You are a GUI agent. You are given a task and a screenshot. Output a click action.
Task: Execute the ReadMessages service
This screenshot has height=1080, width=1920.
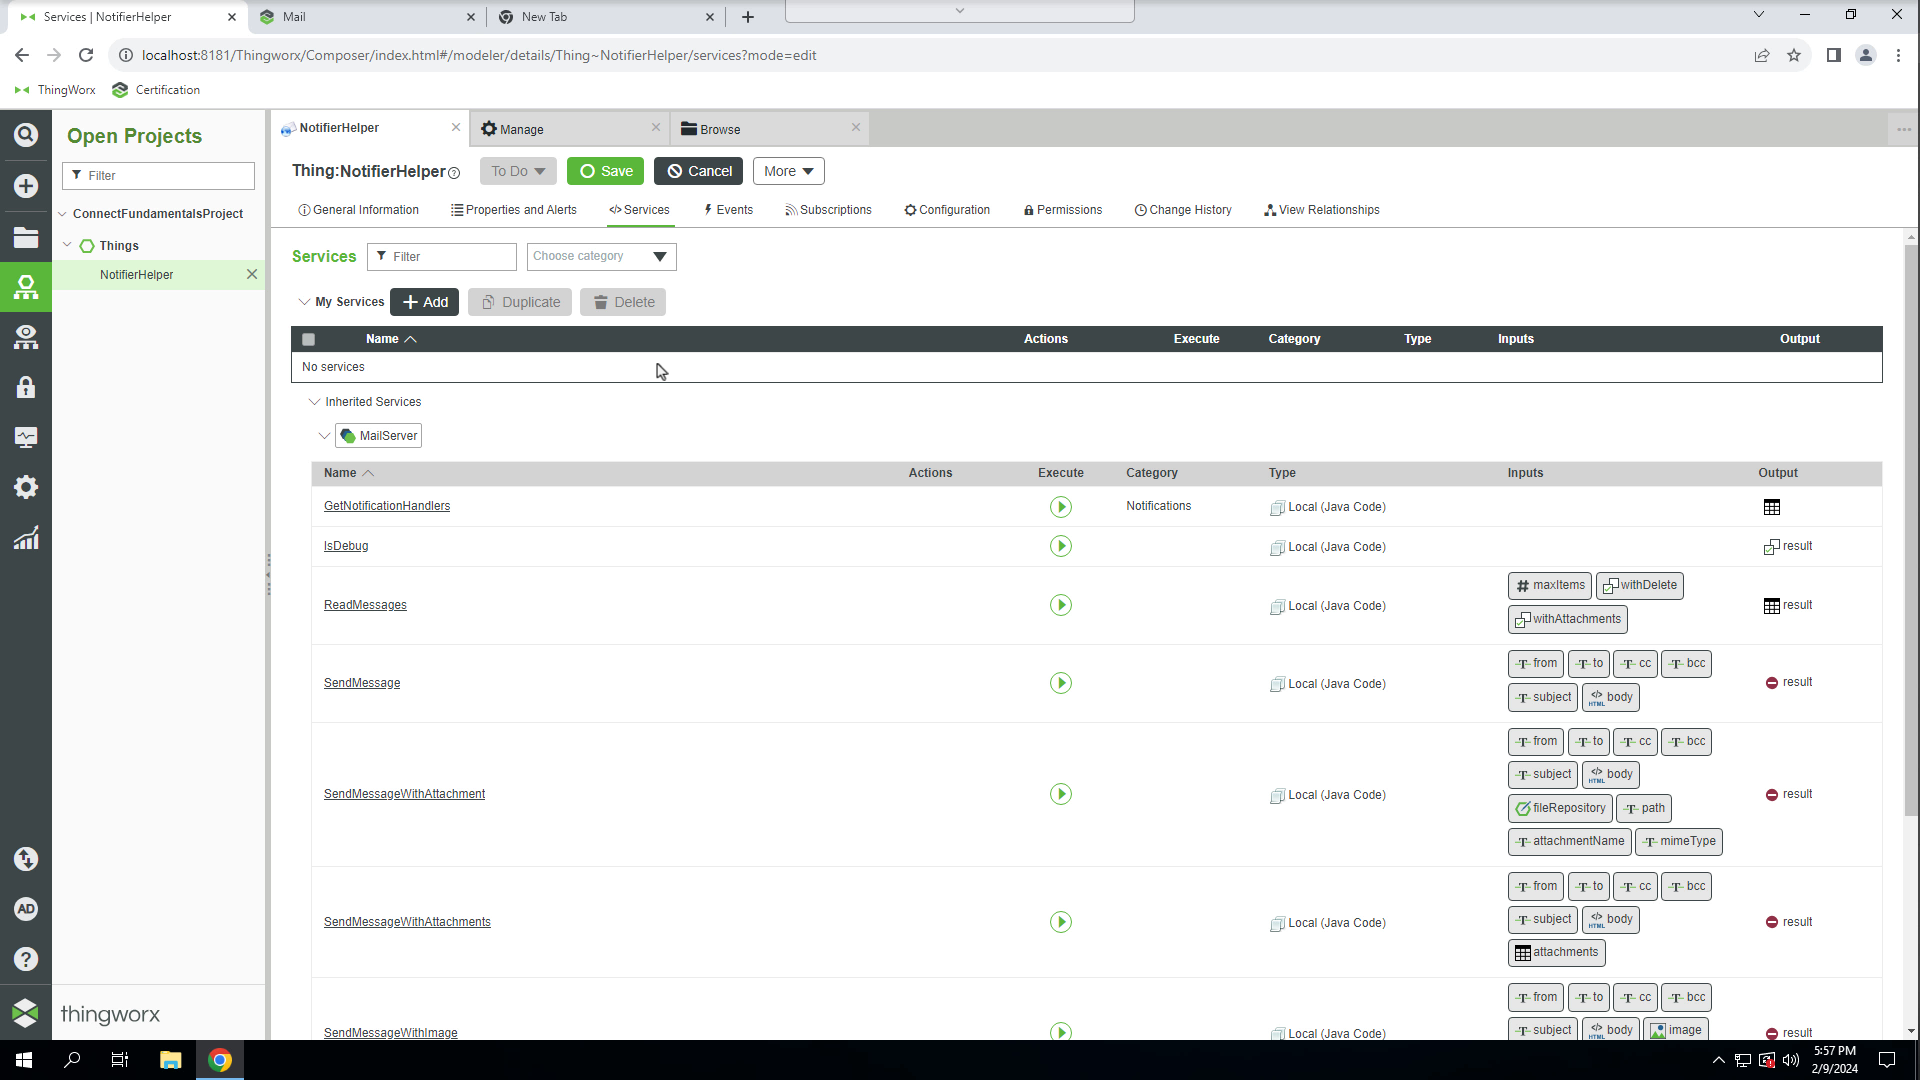tap(1061, 605)
